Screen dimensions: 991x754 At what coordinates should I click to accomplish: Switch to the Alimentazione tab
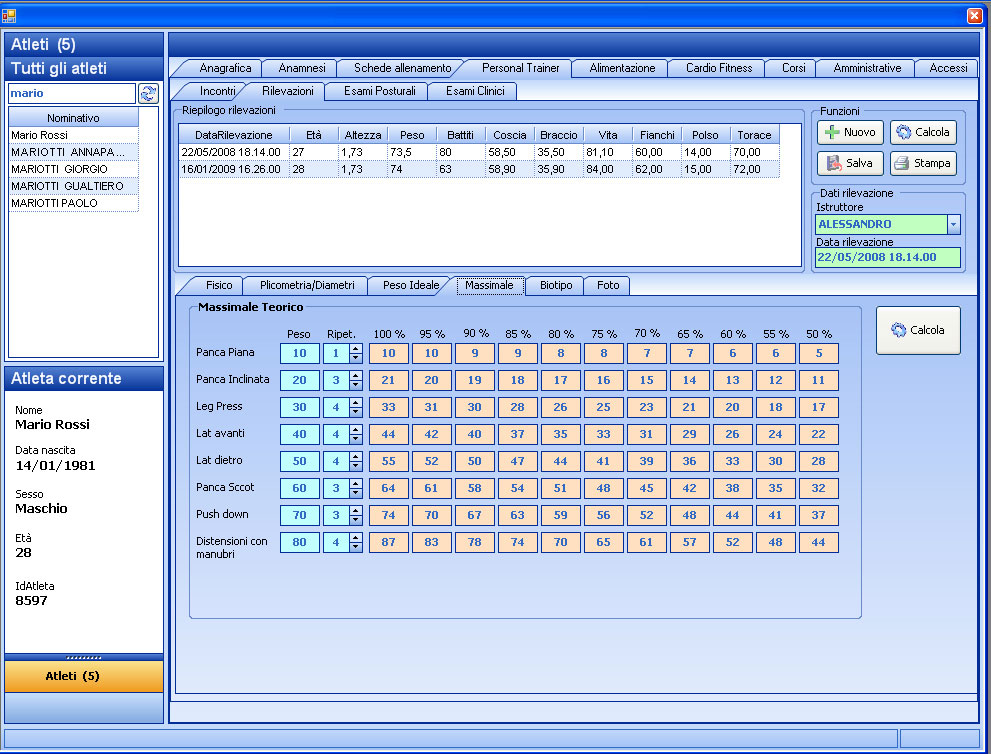click(622, 68)
